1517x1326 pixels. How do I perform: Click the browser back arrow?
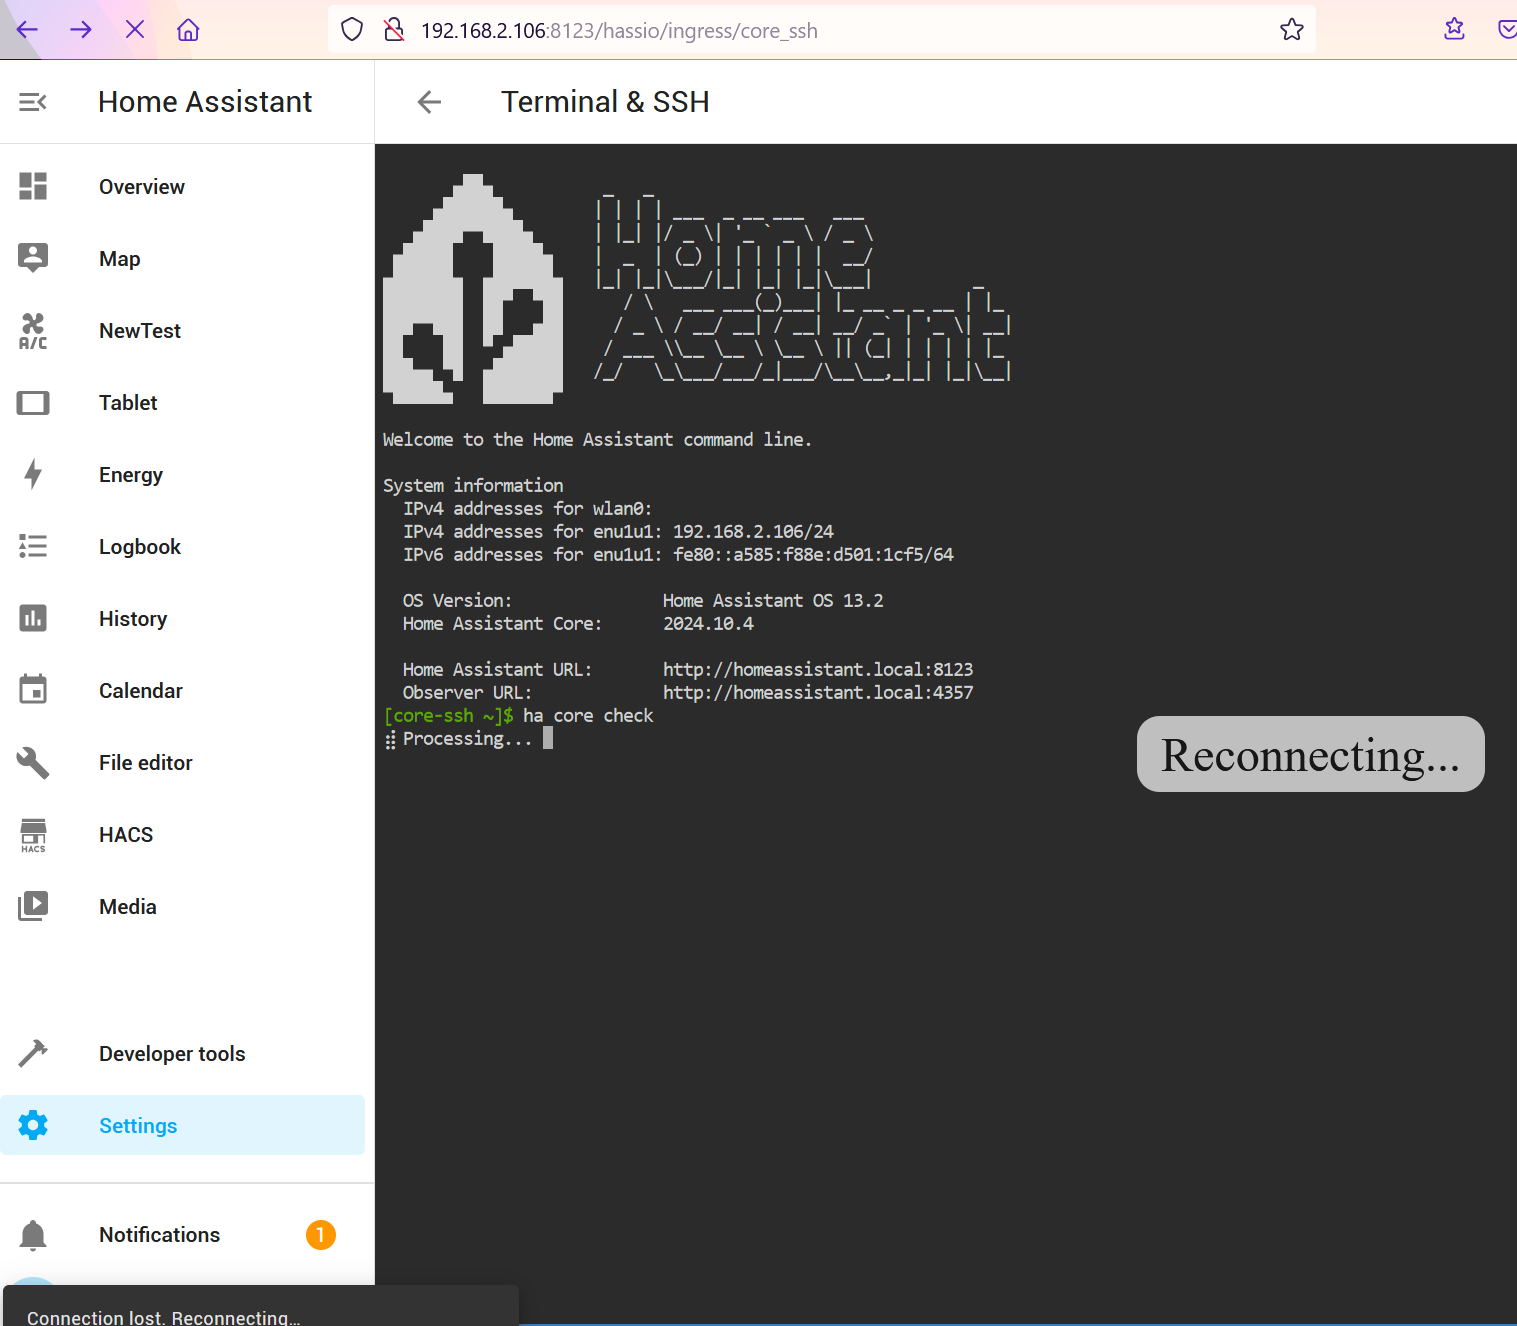[x=27, y=29]
